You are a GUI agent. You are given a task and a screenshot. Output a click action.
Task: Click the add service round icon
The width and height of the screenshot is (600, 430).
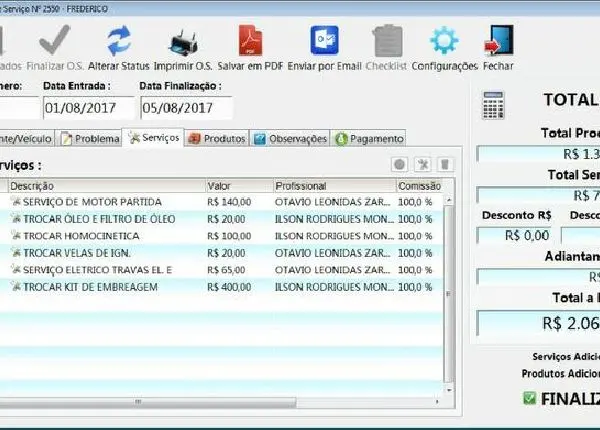[x=399, y=165]
